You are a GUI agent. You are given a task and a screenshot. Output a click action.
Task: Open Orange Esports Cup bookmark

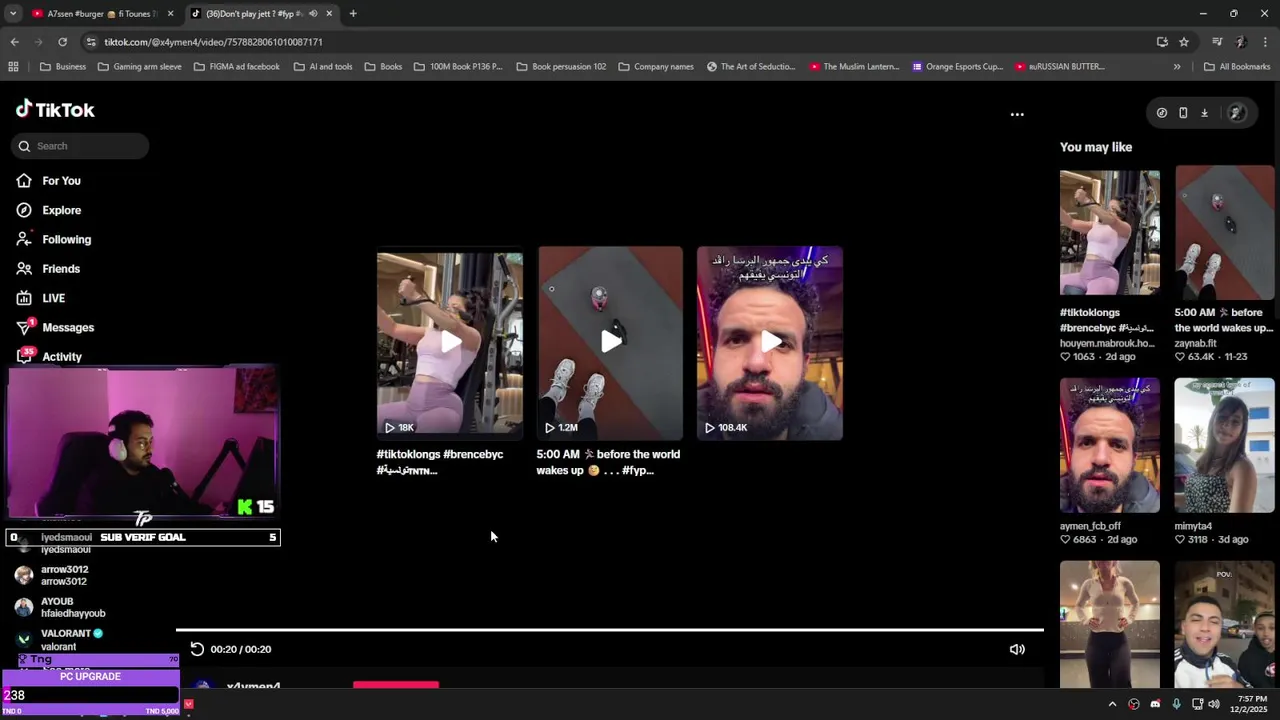957,67
